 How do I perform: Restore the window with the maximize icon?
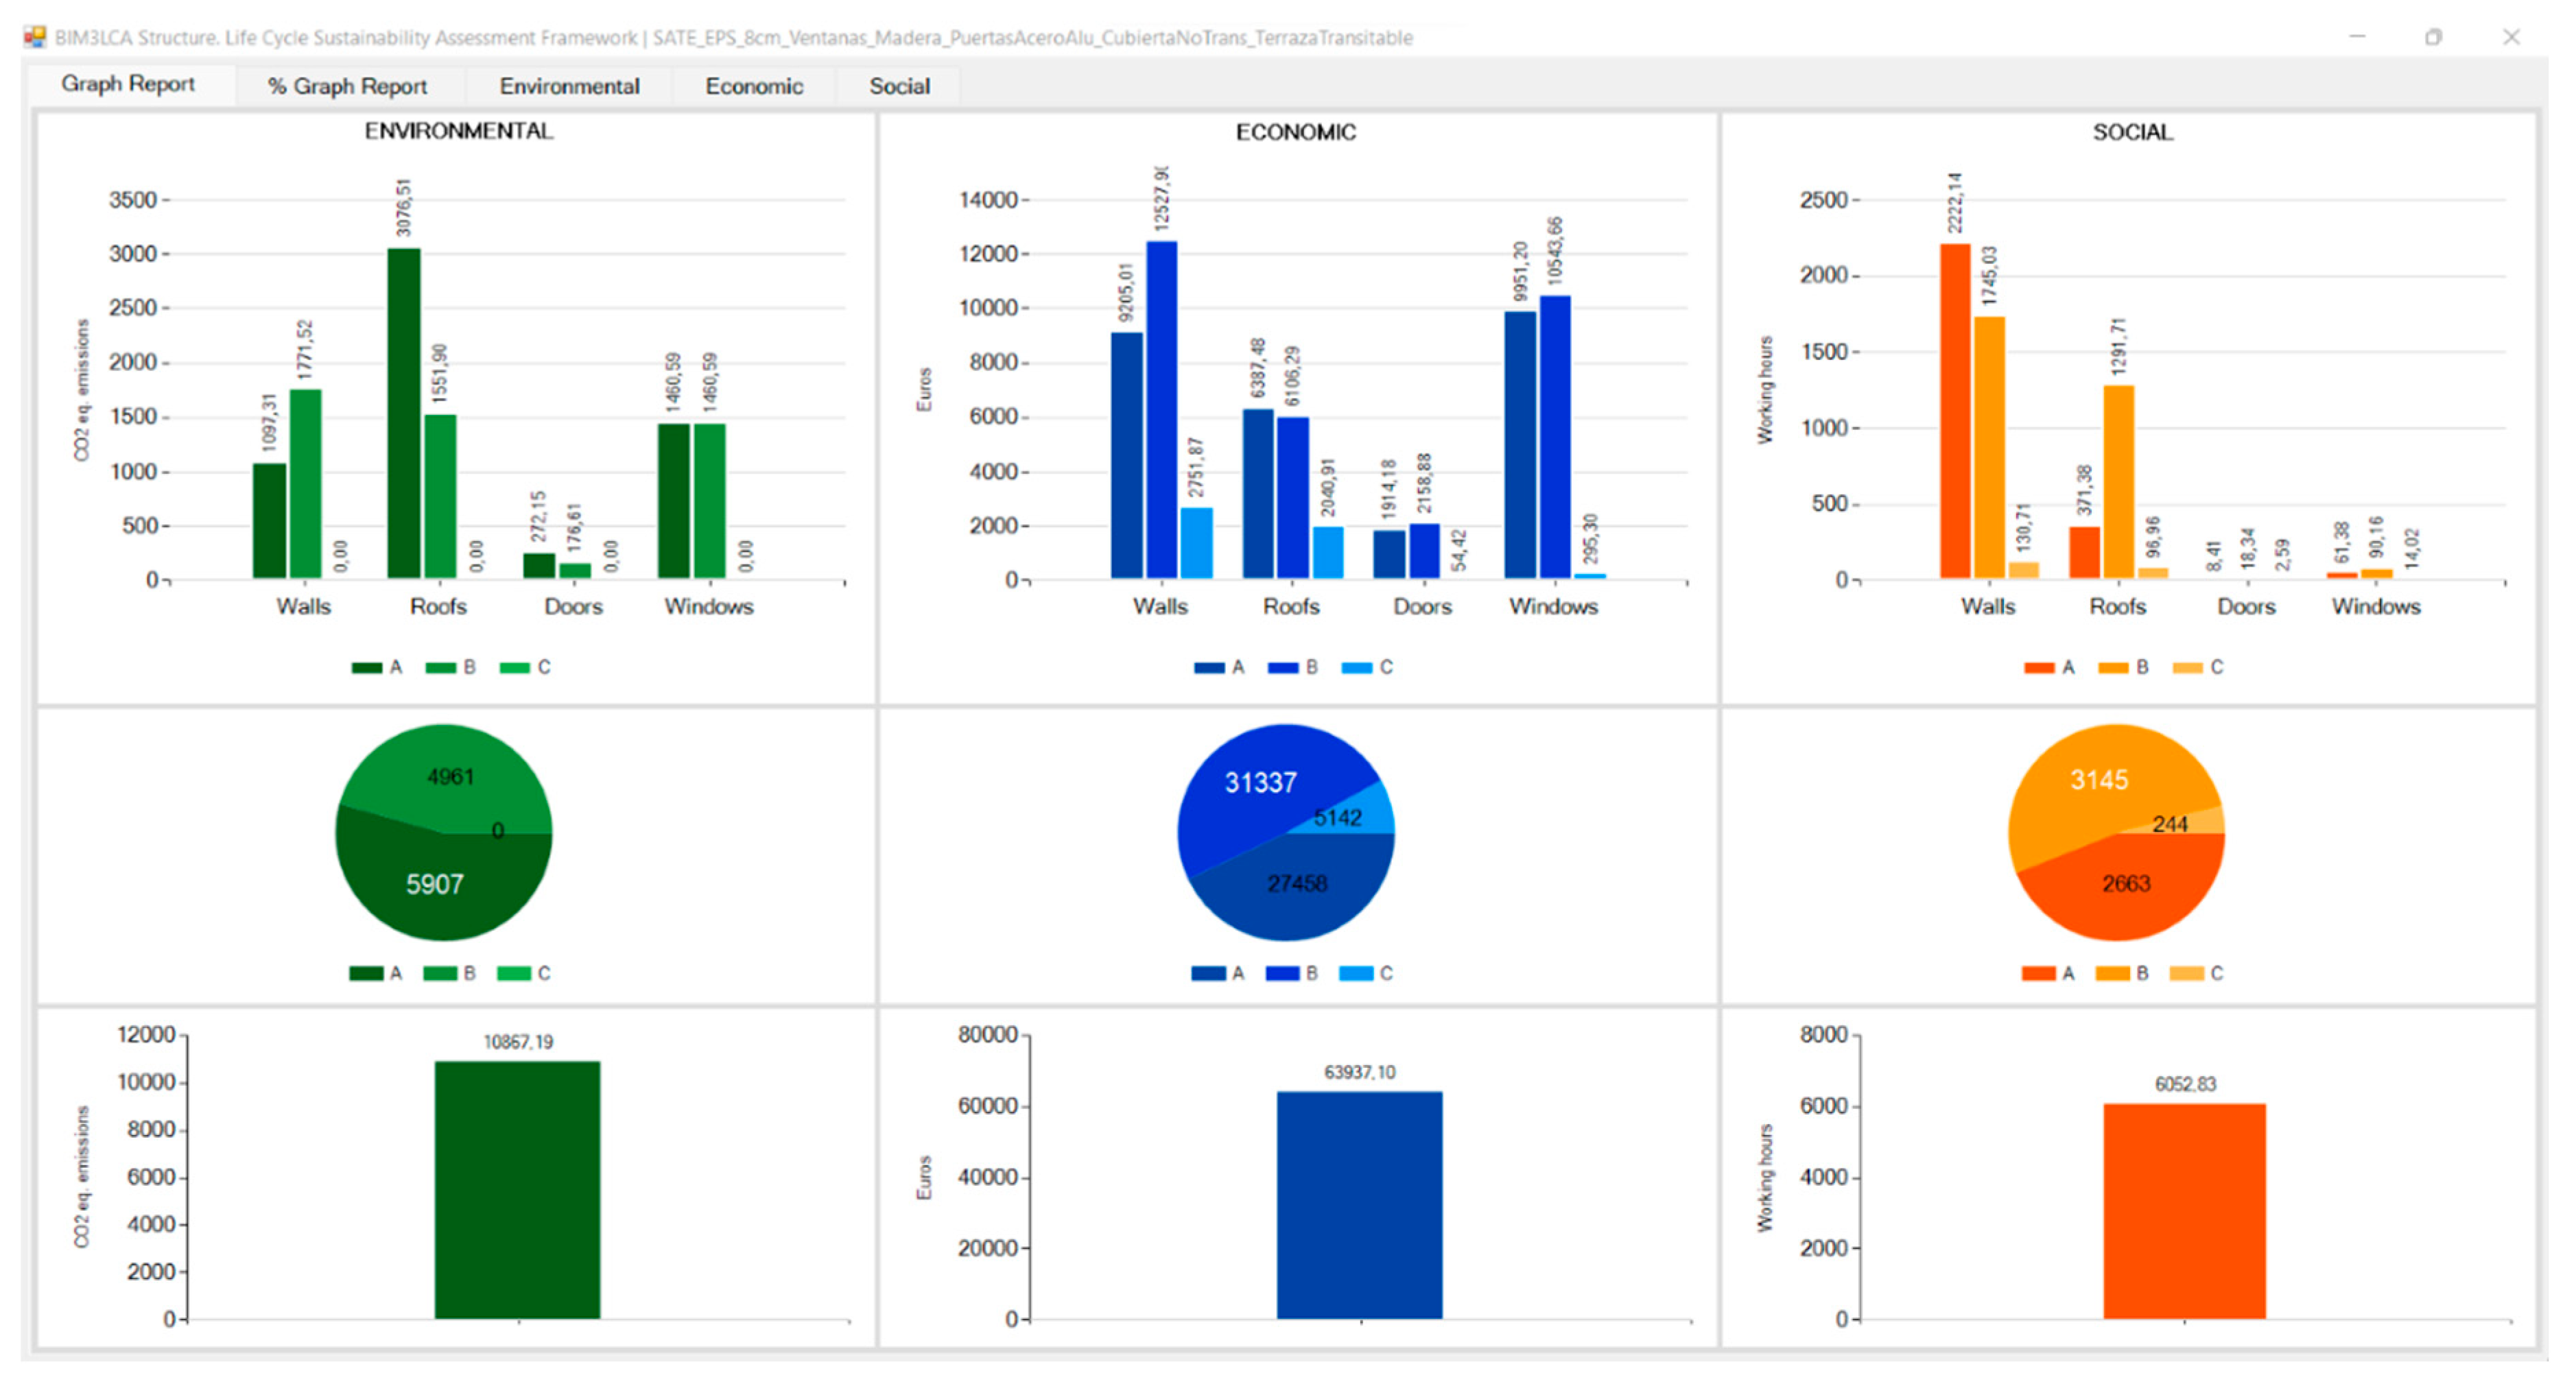coord(2433,37)
